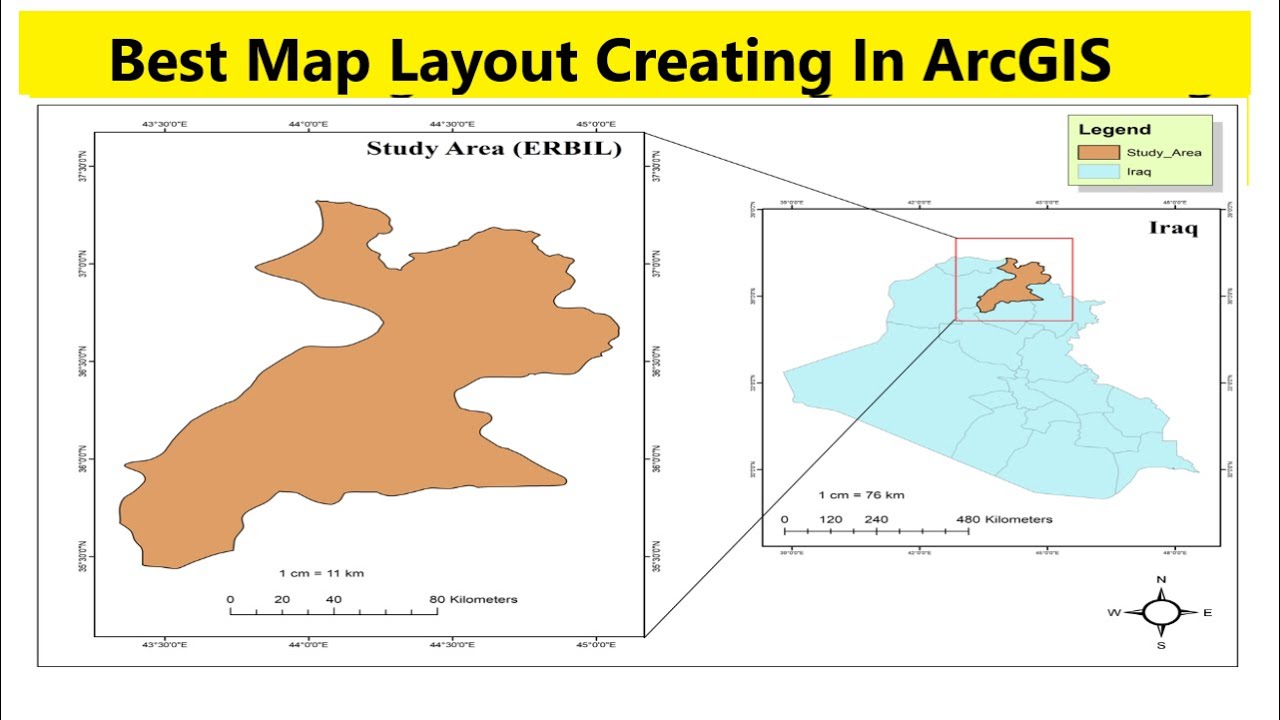Screen dimensions: 1280x720
Task: Click the "S" label below compass
Action: coord(1161,645)
